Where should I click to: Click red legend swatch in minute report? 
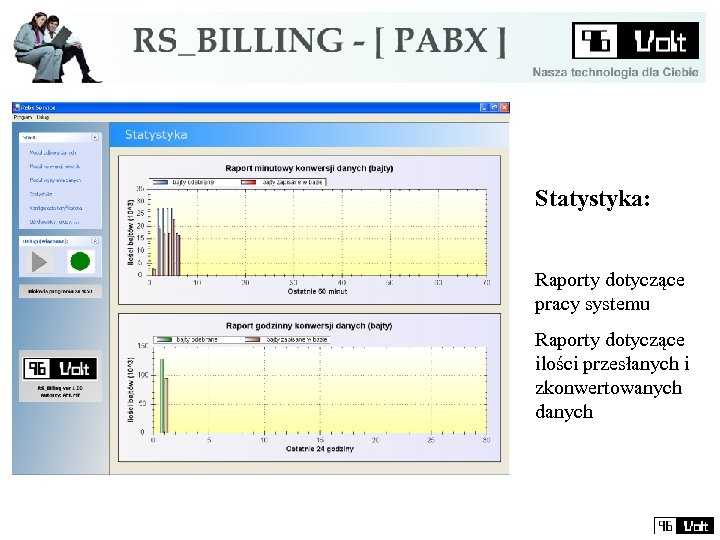pos(248,183)
